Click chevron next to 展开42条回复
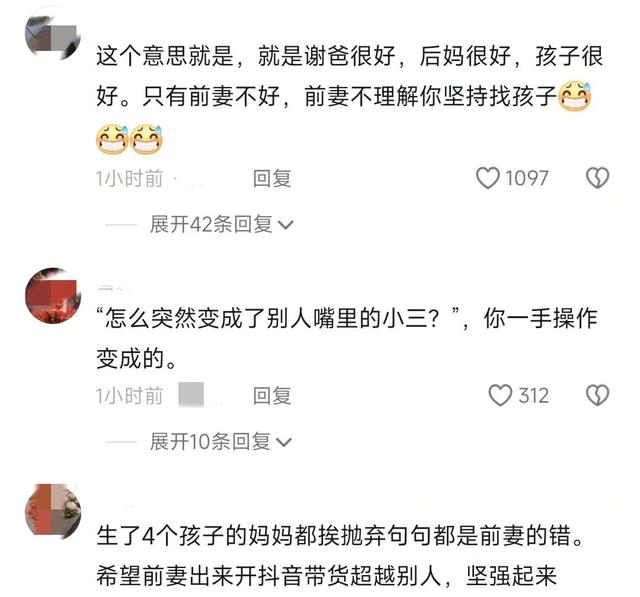 (285, 225)
